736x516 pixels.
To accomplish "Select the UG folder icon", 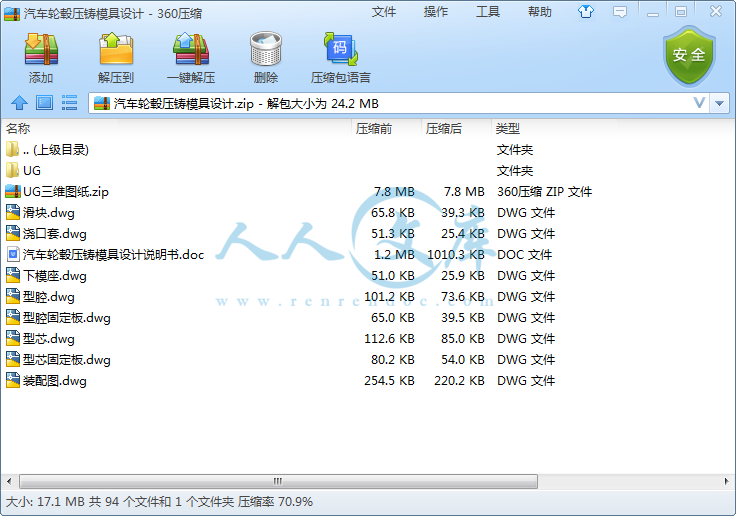I will coord(13,170).
